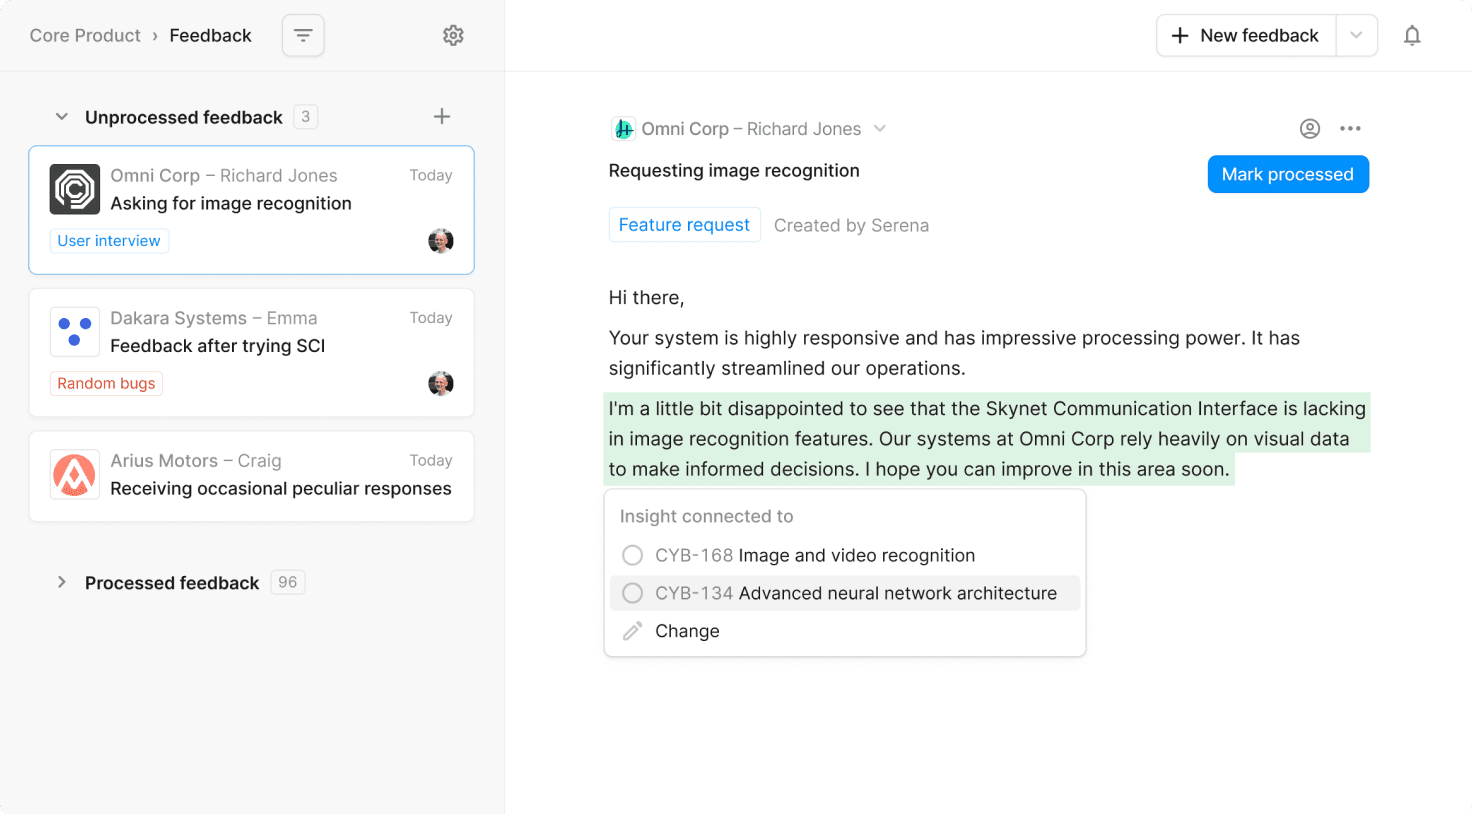Viewport: 1472px width, 814px height.
Task: Open the New feedback dropdown arrow
Action: coord(1356,36)
